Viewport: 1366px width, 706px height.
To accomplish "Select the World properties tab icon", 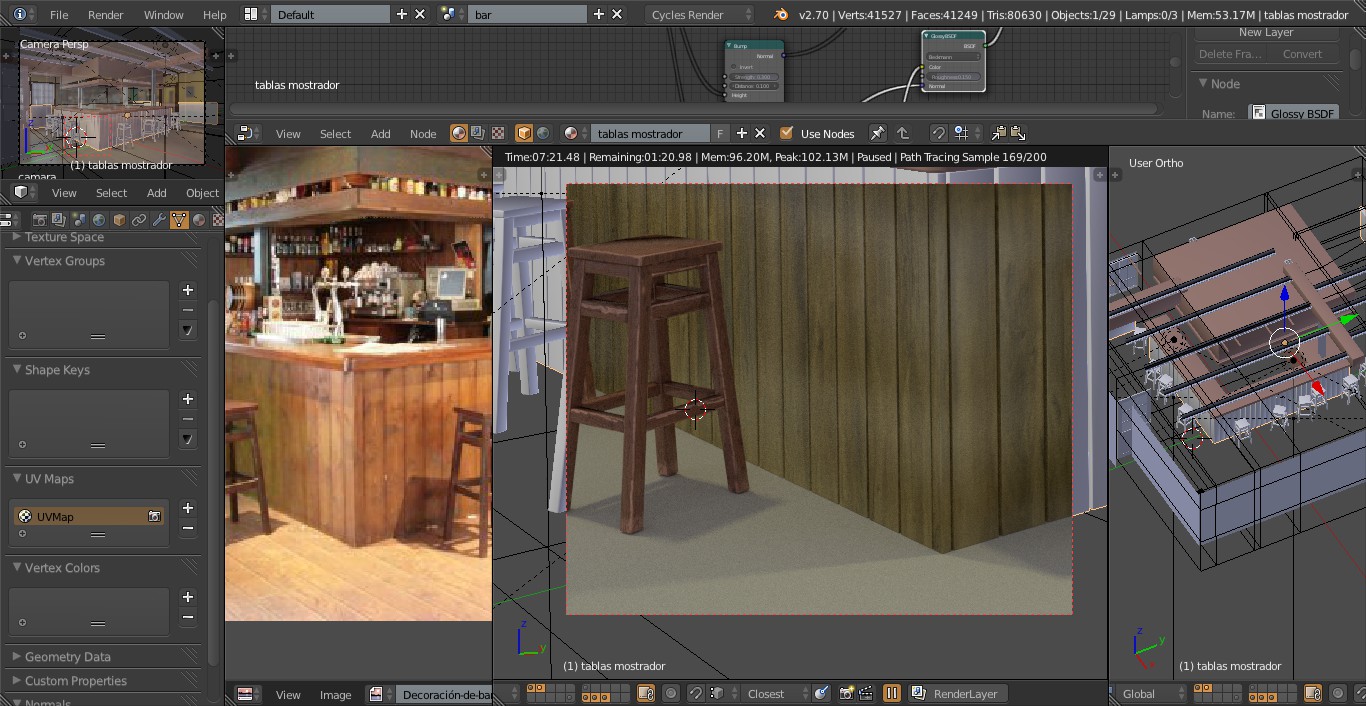I will [x=99, y=220].
